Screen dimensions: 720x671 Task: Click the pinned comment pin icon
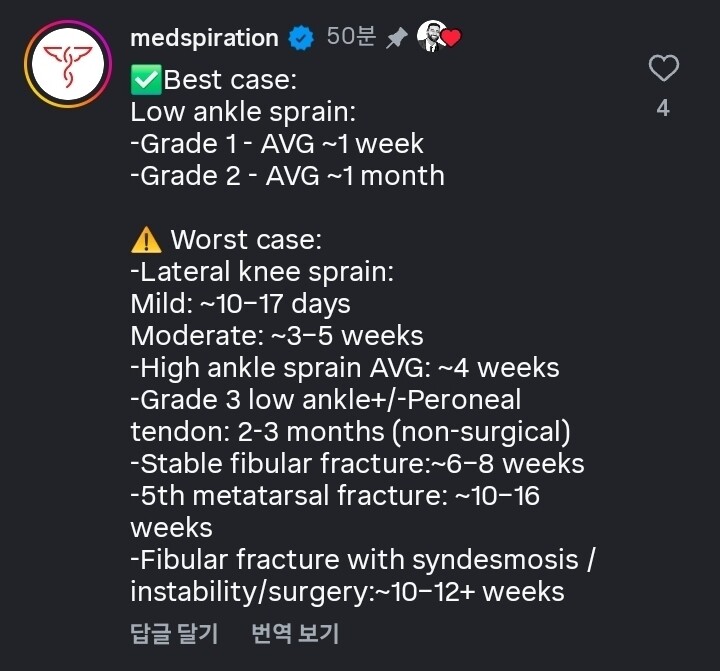397,39
